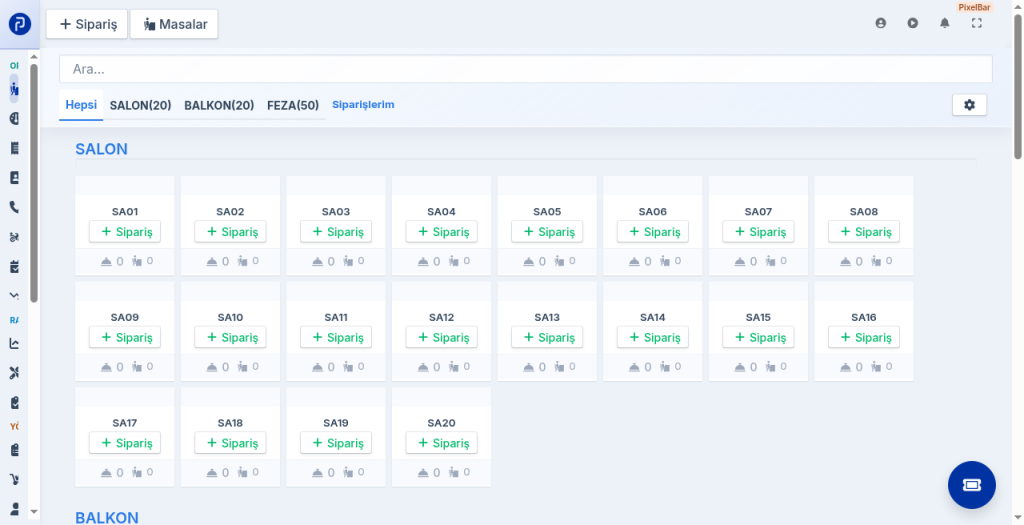Click the BALKON section heading
The height and width of the screenshot is (525, 1024).
click(x=107, y=518)
